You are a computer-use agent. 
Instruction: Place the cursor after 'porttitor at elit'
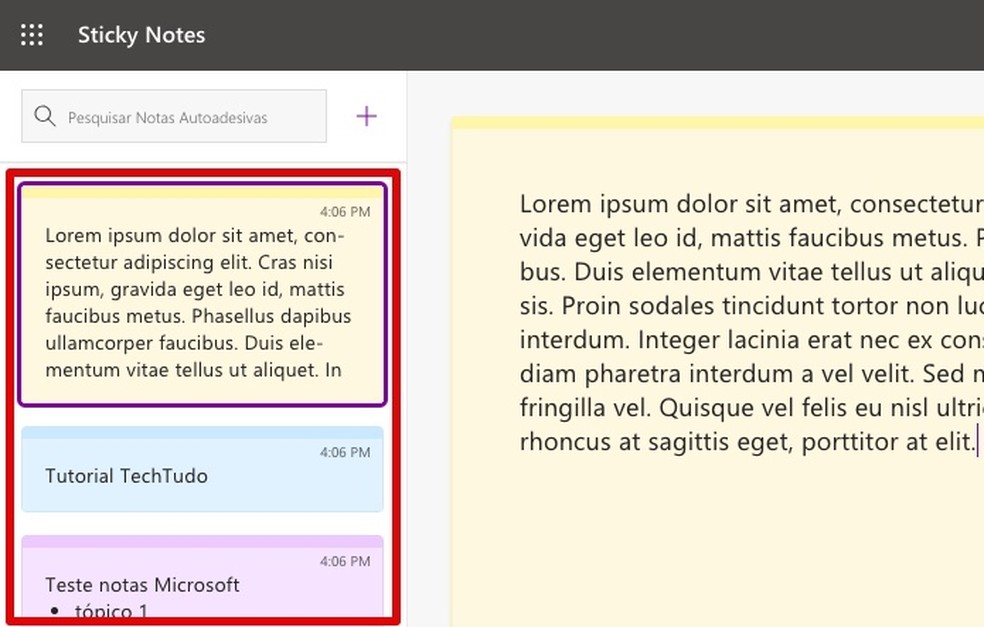pos(976,441)
